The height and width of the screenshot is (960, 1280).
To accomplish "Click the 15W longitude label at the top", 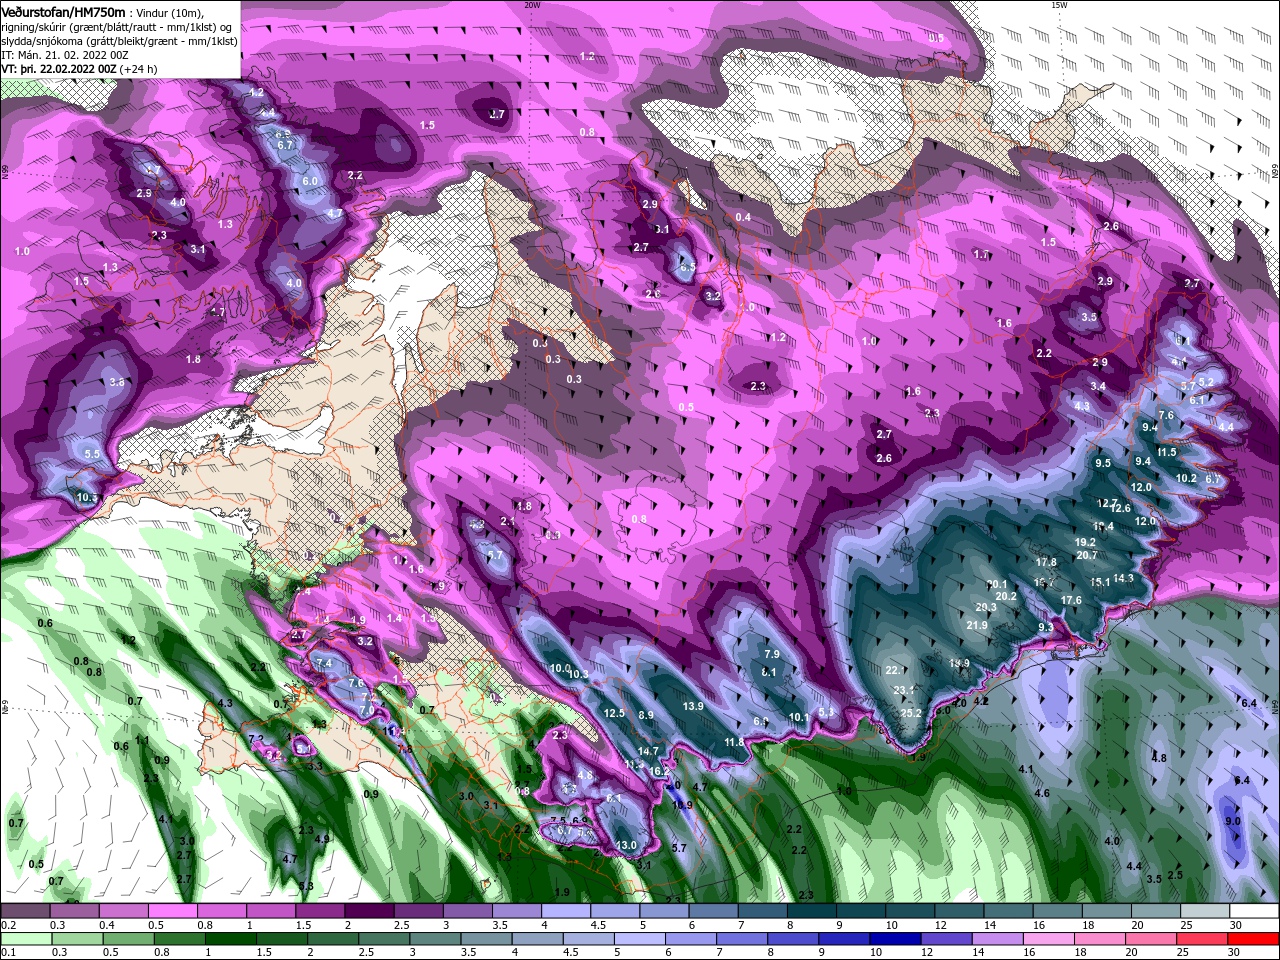I will (1059, 5).
